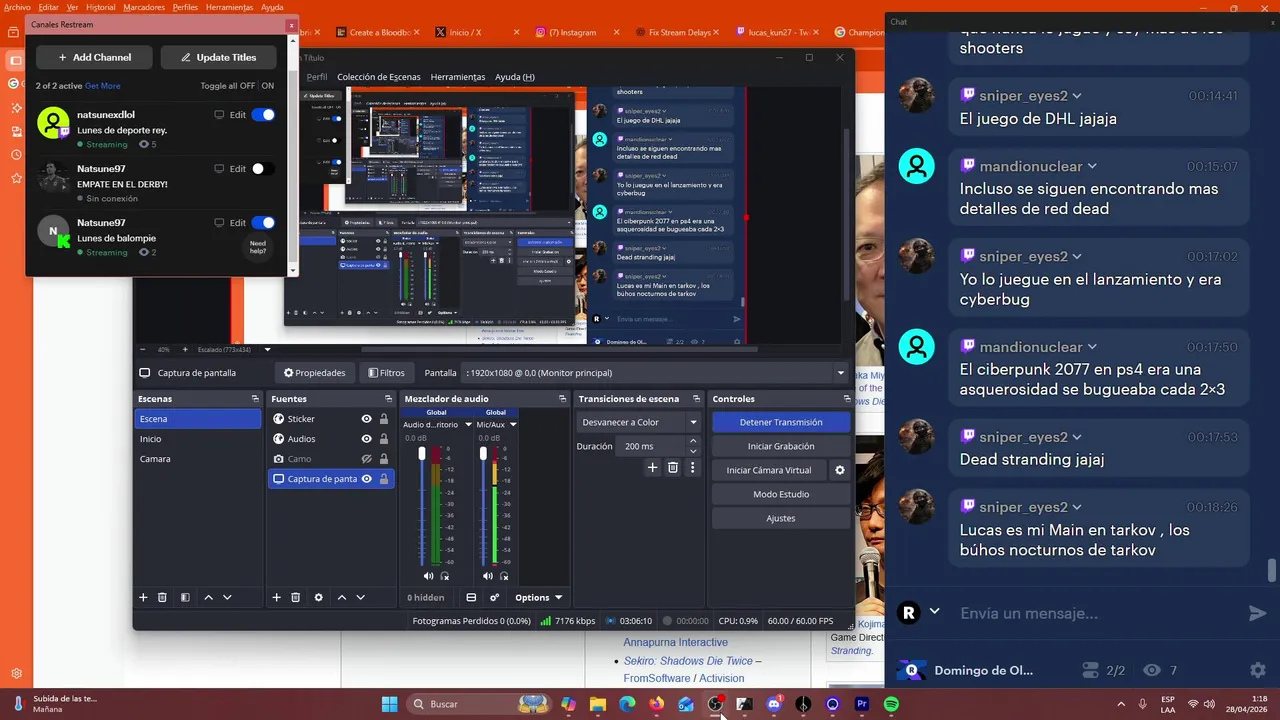
Task: Unlock the Camo source lock icon
Action: [x=384, y=459]
